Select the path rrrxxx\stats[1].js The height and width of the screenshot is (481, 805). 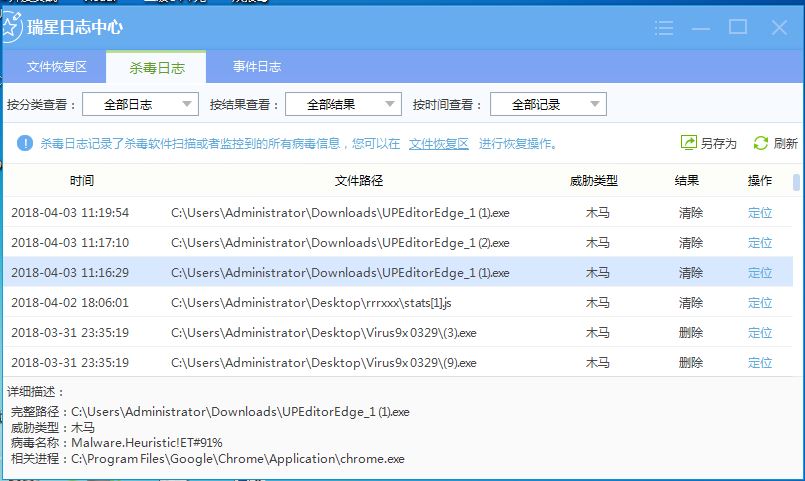(x=311, y=303)
